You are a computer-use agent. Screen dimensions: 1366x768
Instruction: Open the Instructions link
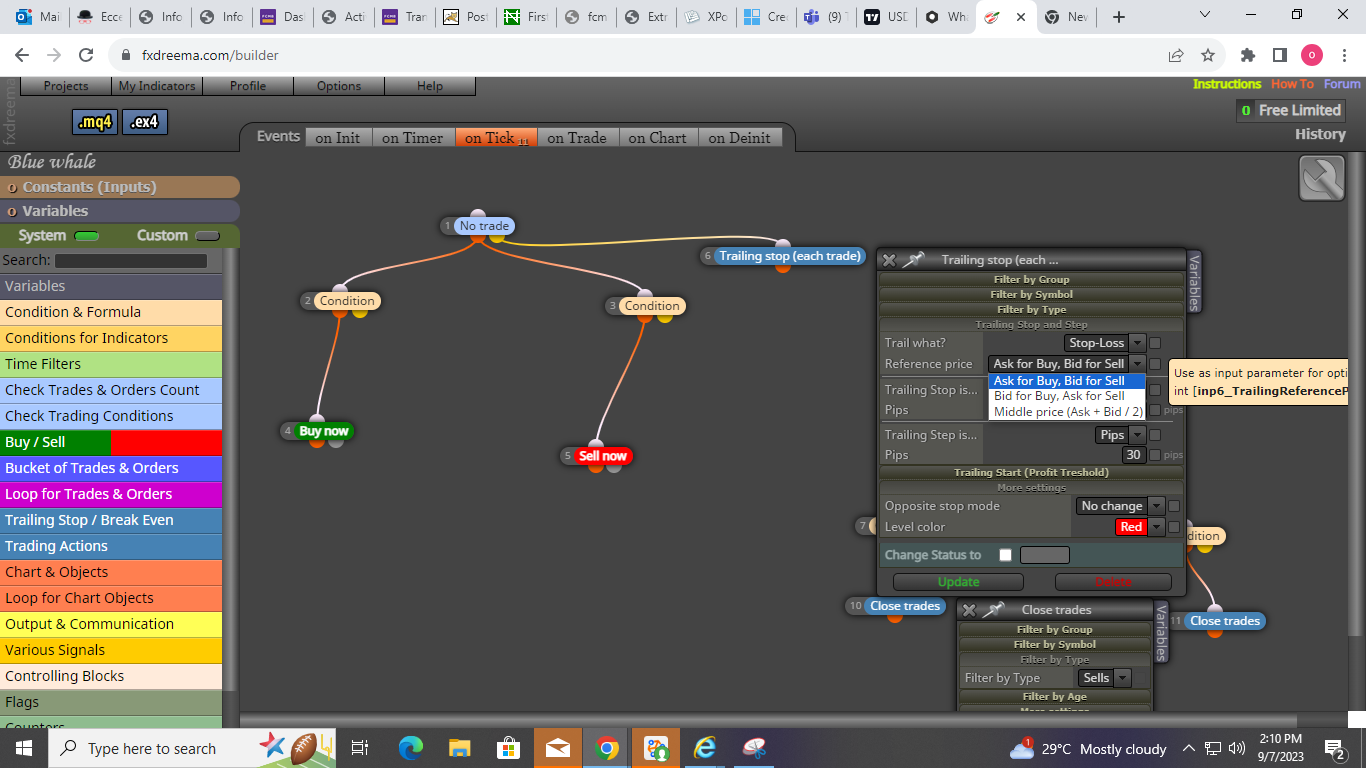tap(1227, 84)
